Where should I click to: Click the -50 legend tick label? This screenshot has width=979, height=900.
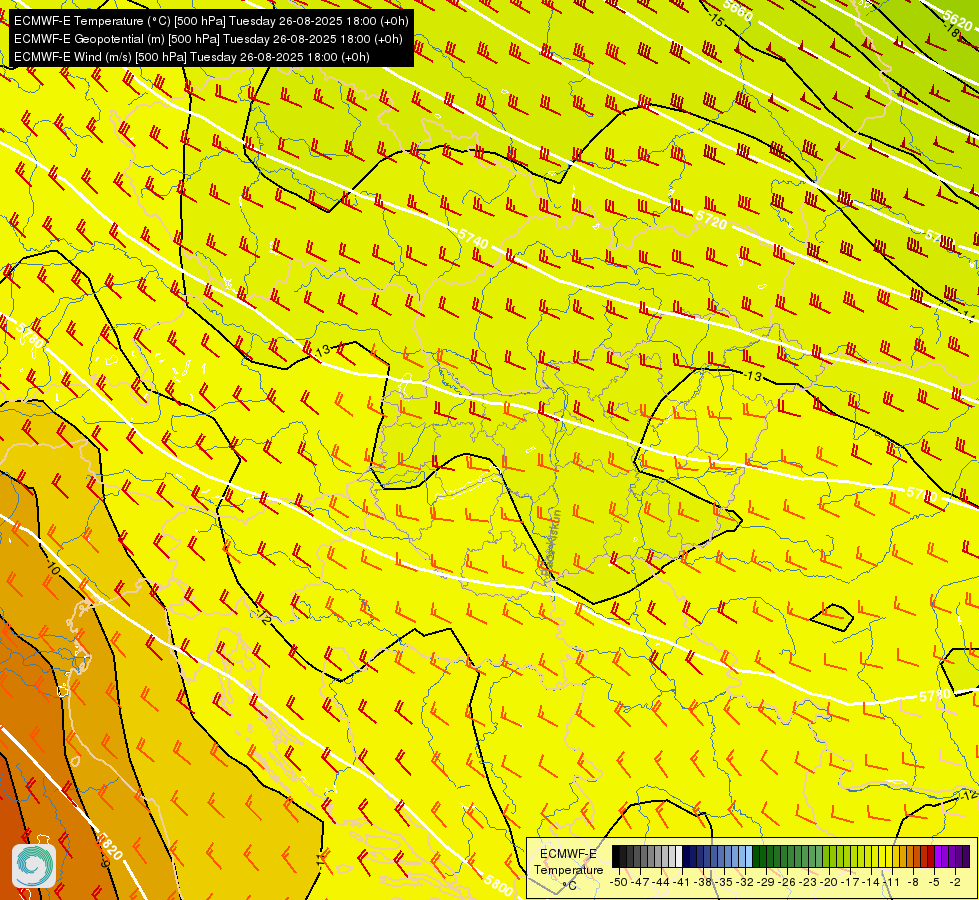coord(619,882)
